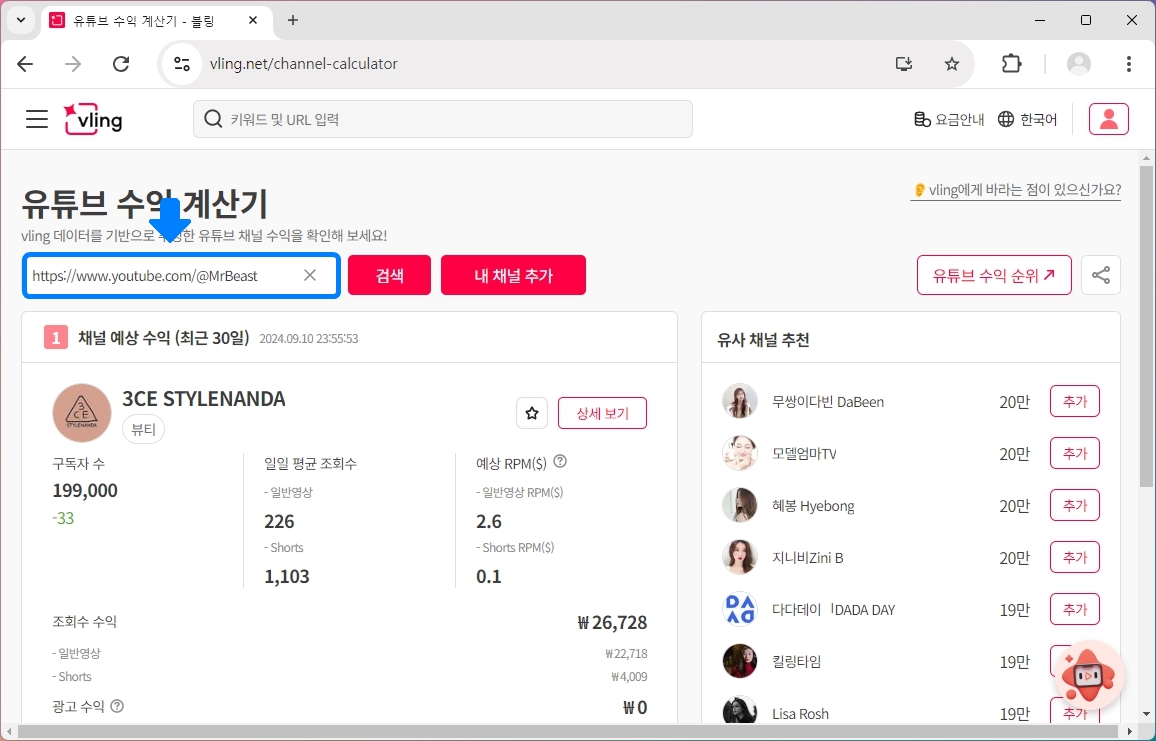
Task: Open the vling feedback link
Action: [x=1017, y=190]
